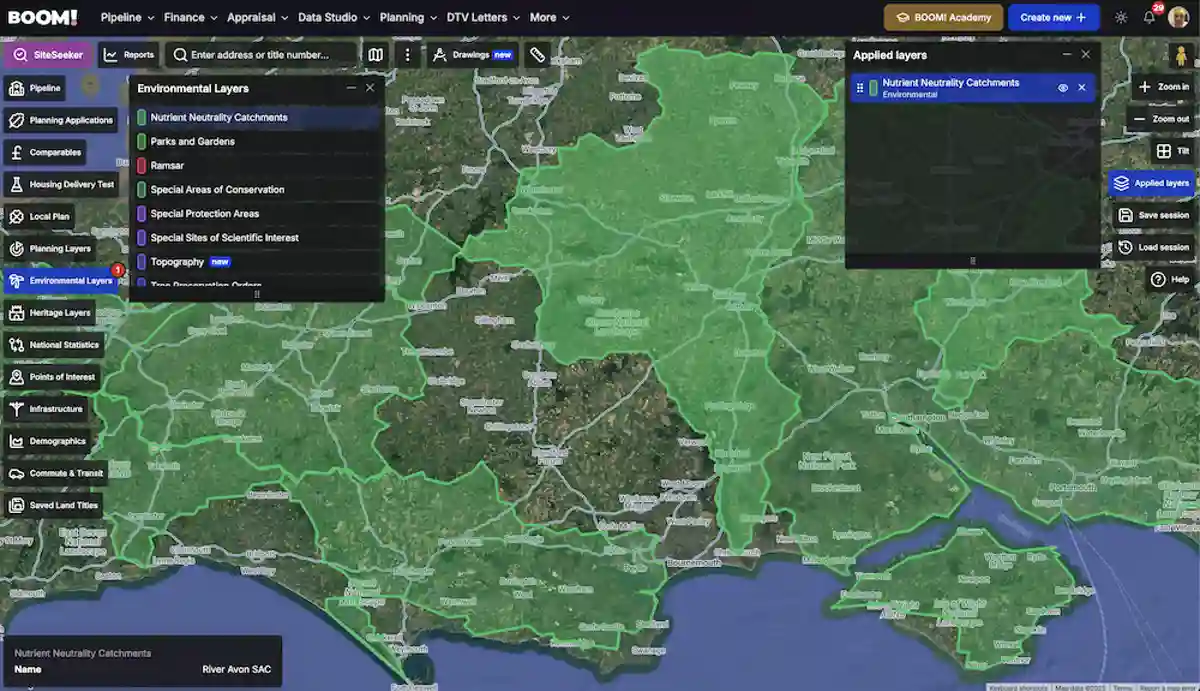
Task: Open the notifications bell
Action: click(1149, 17)
